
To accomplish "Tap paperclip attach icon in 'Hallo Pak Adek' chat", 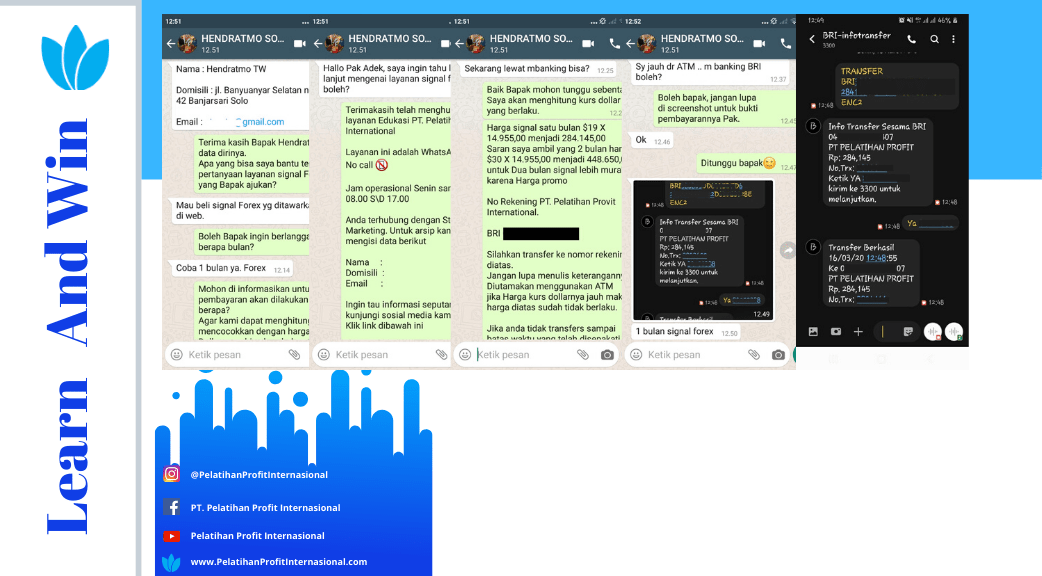I will (x=441, y=355).
